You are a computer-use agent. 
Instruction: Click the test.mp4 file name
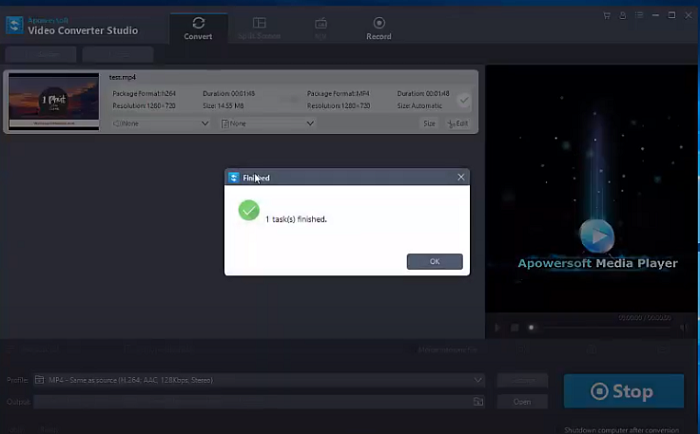122,77
